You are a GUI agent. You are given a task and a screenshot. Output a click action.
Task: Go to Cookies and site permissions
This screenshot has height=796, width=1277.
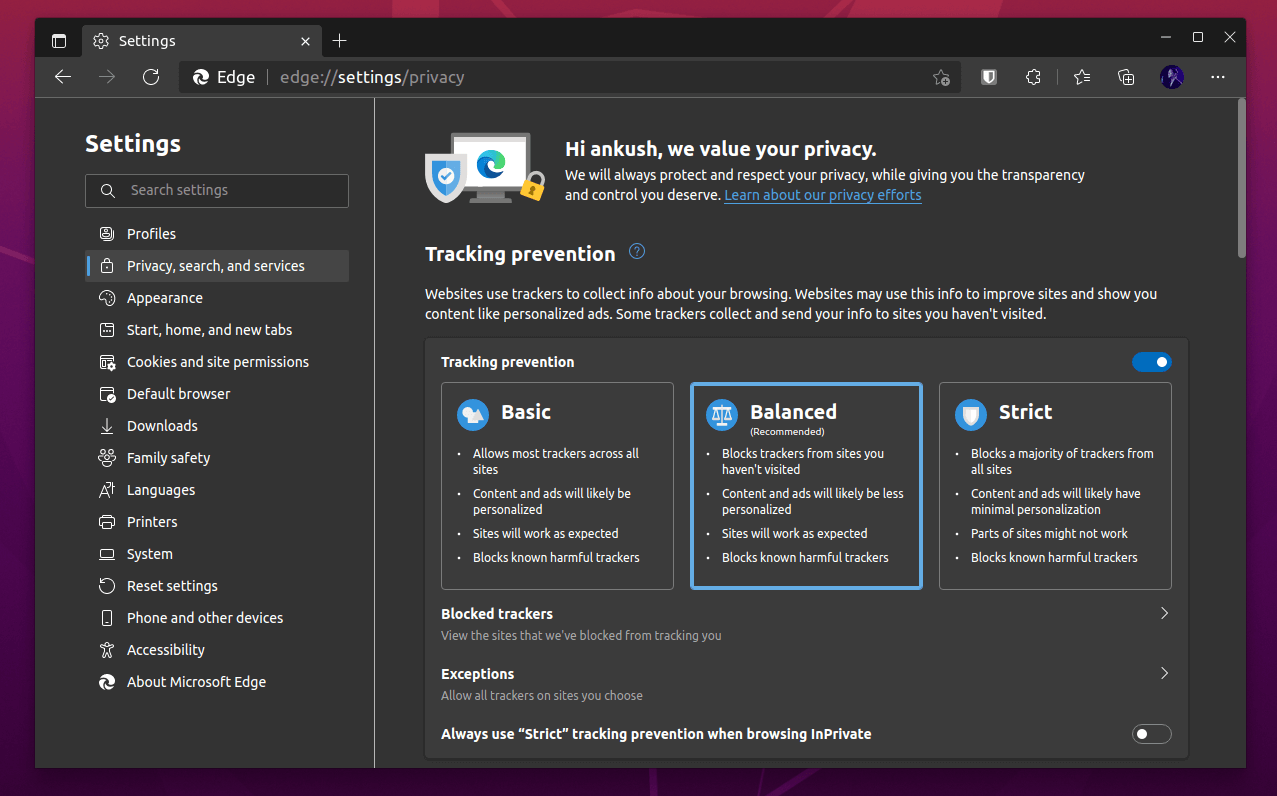click(x=217, y=362)
